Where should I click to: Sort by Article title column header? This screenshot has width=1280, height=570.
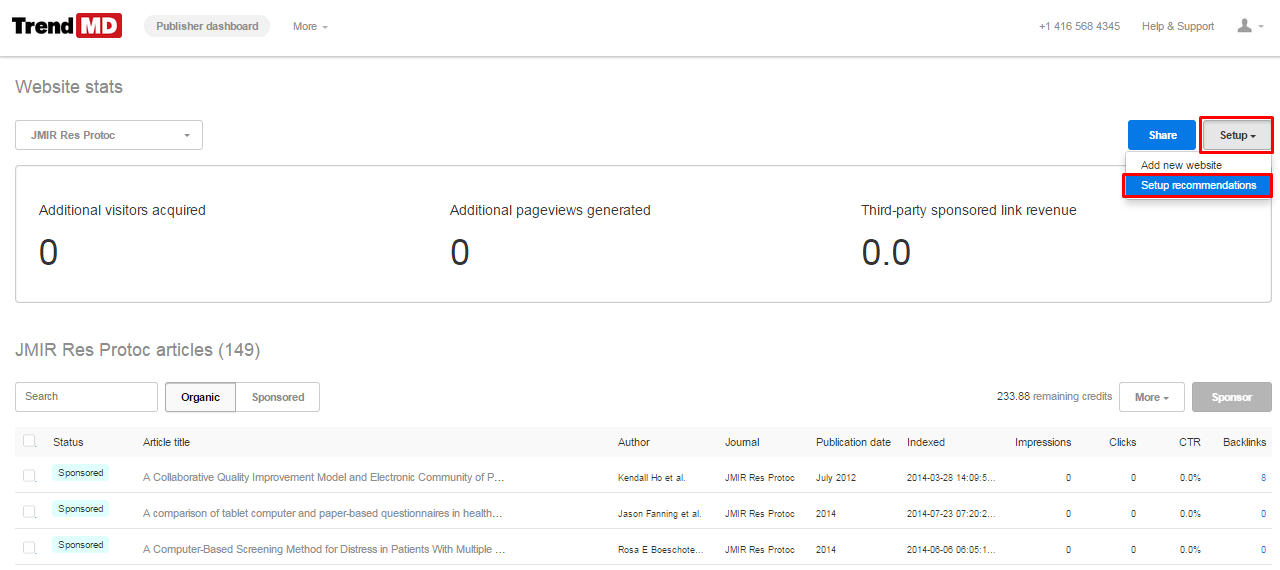tap(166, 442)
